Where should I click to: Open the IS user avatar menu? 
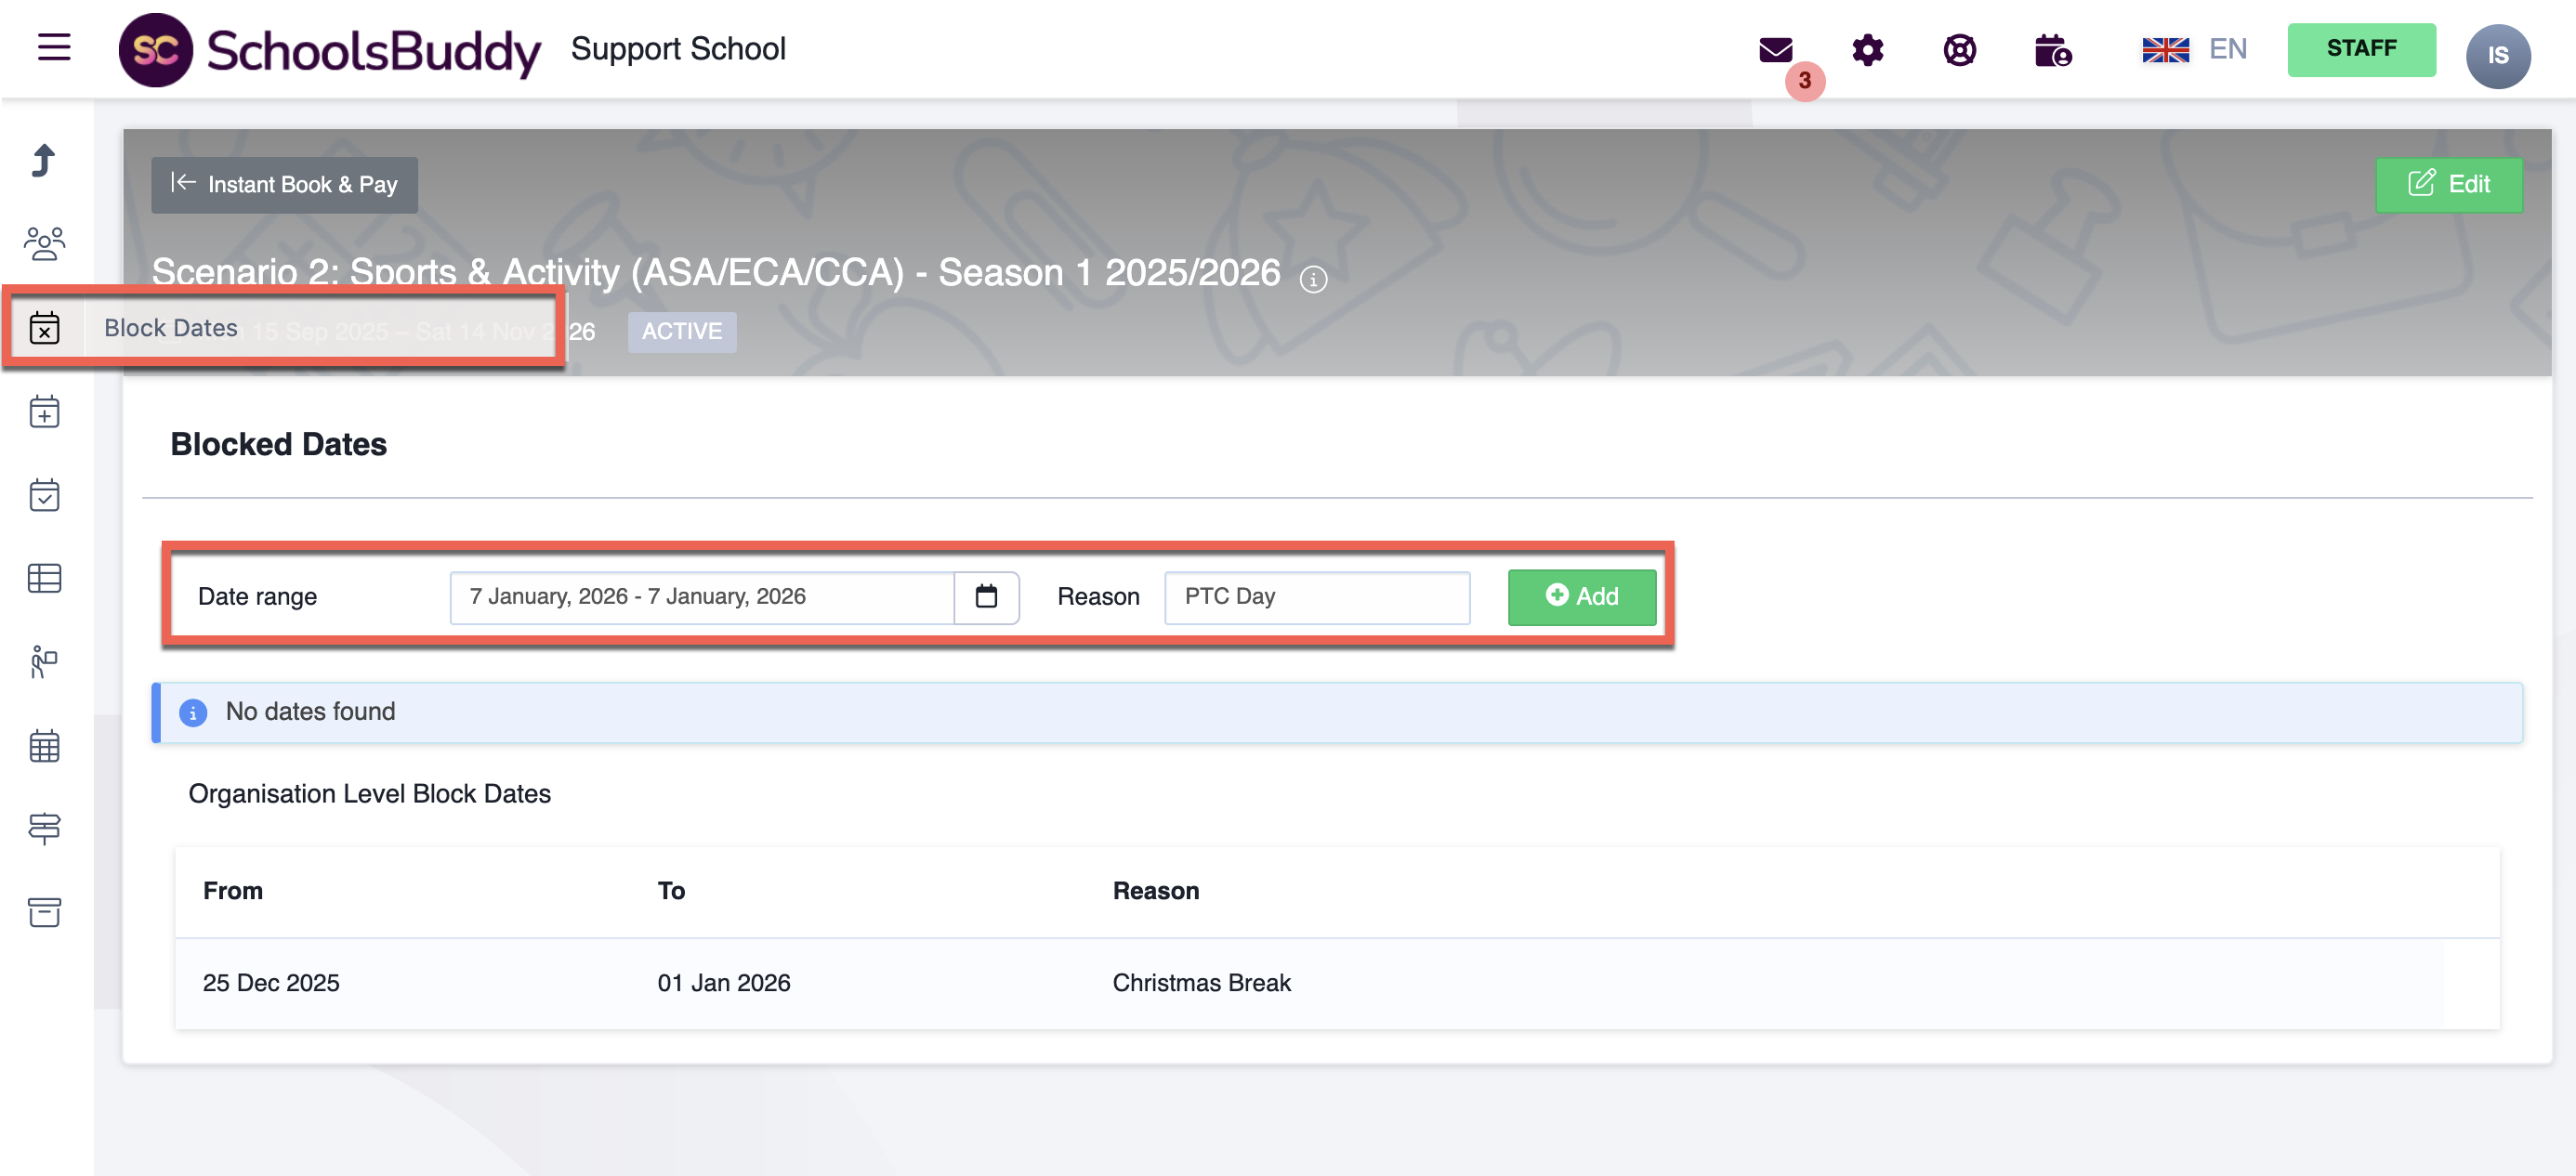click(x=2497, y=55)
